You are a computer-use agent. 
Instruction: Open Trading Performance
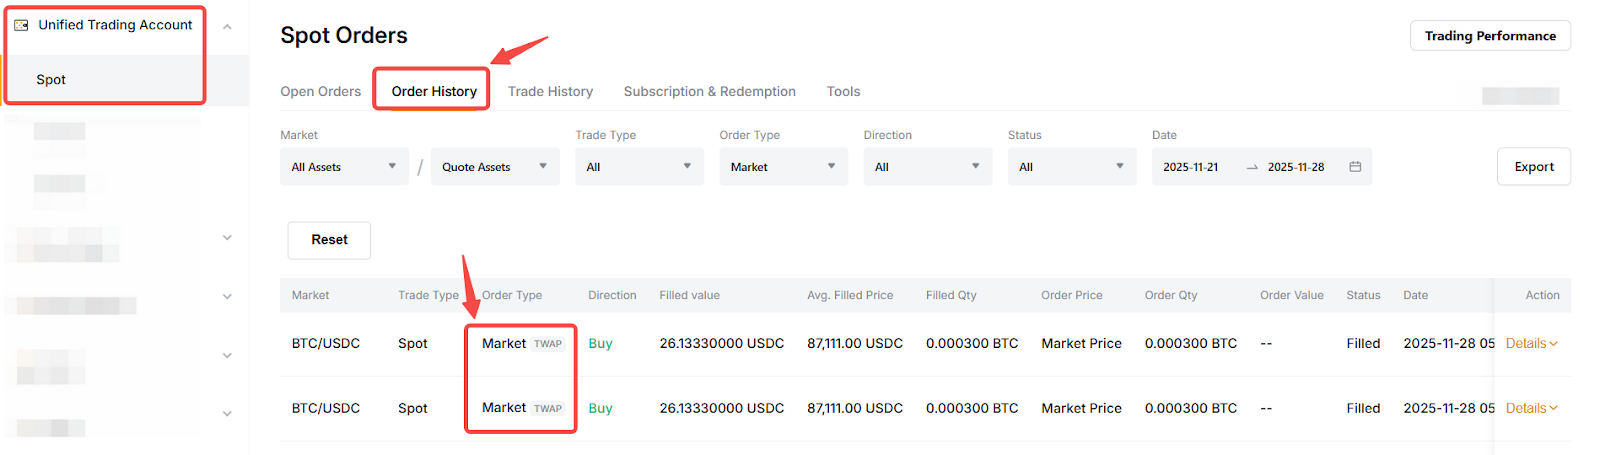pos(1490,36)
